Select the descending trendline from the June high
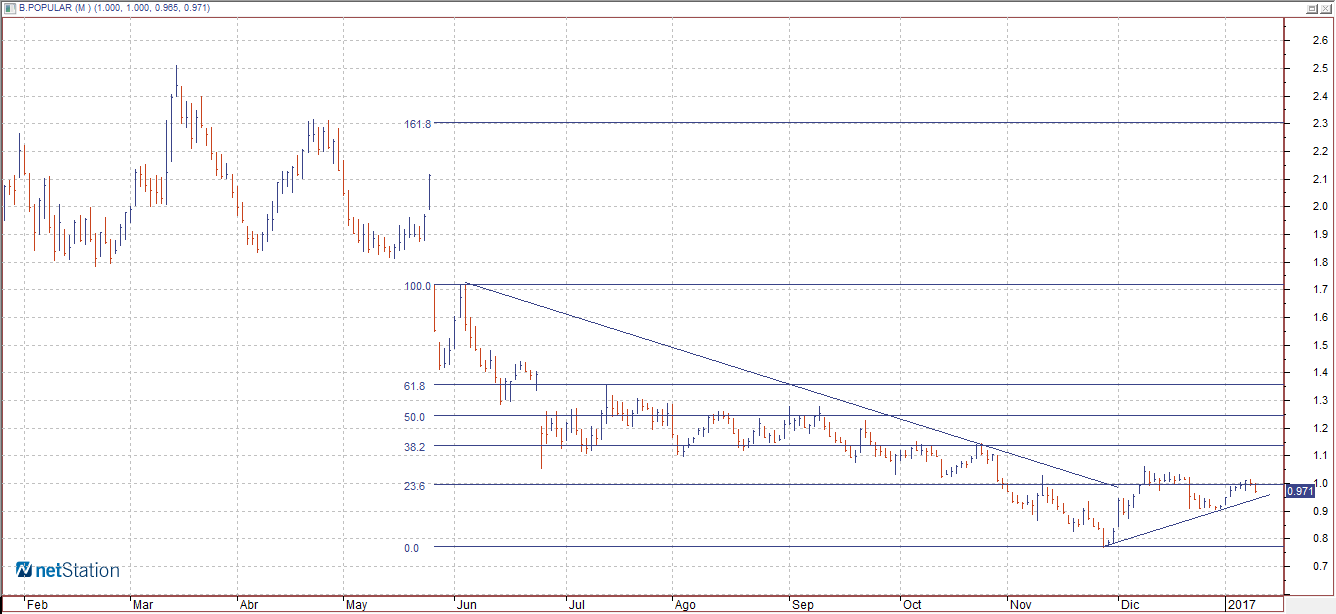 [x=790, y=385]
